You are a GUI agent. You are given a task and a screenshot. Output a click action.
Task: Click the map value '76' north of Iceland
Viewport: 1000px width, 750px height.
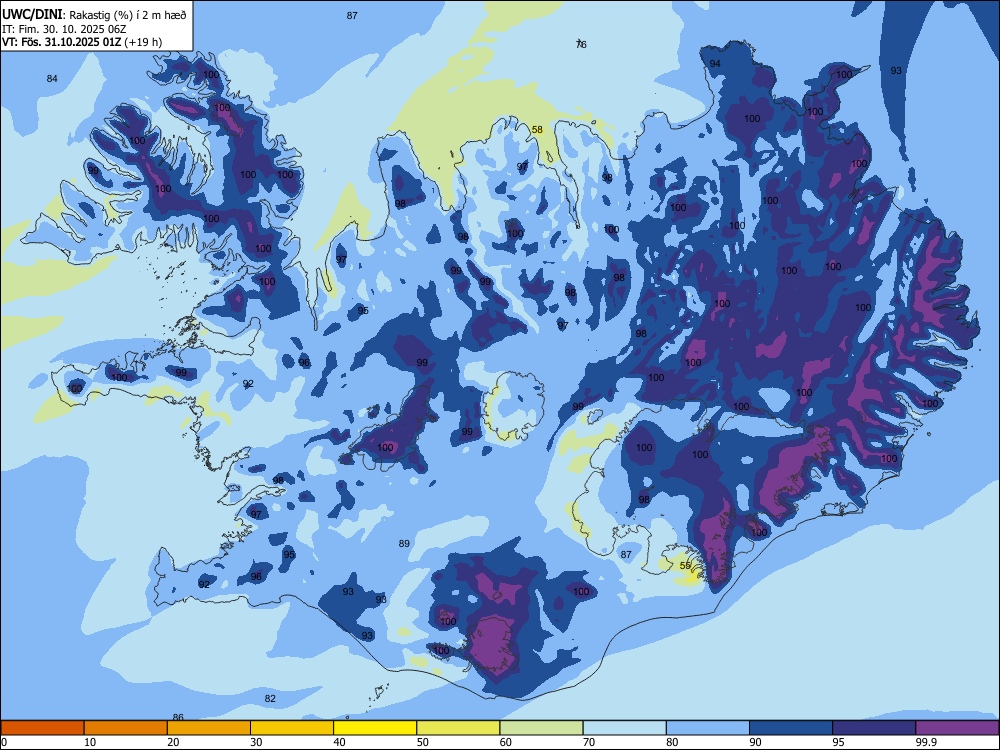pos(581,44)
